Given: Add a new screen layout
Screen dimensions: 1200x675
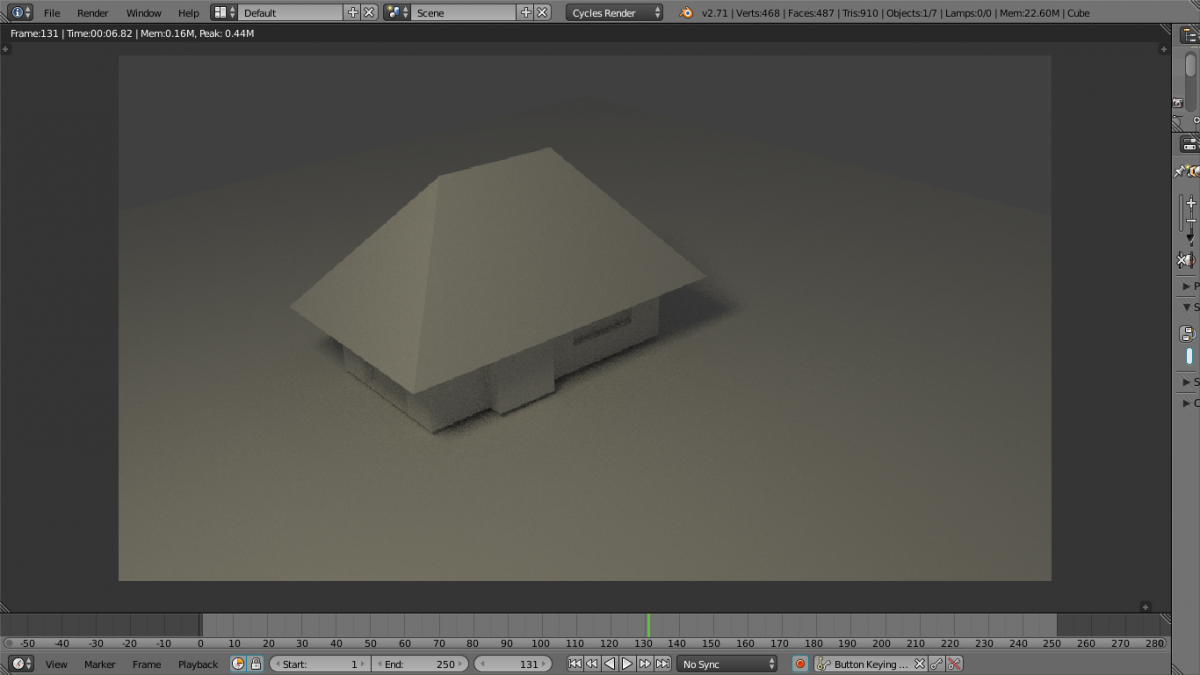Looking at the screenshot, I should (352, 13).
